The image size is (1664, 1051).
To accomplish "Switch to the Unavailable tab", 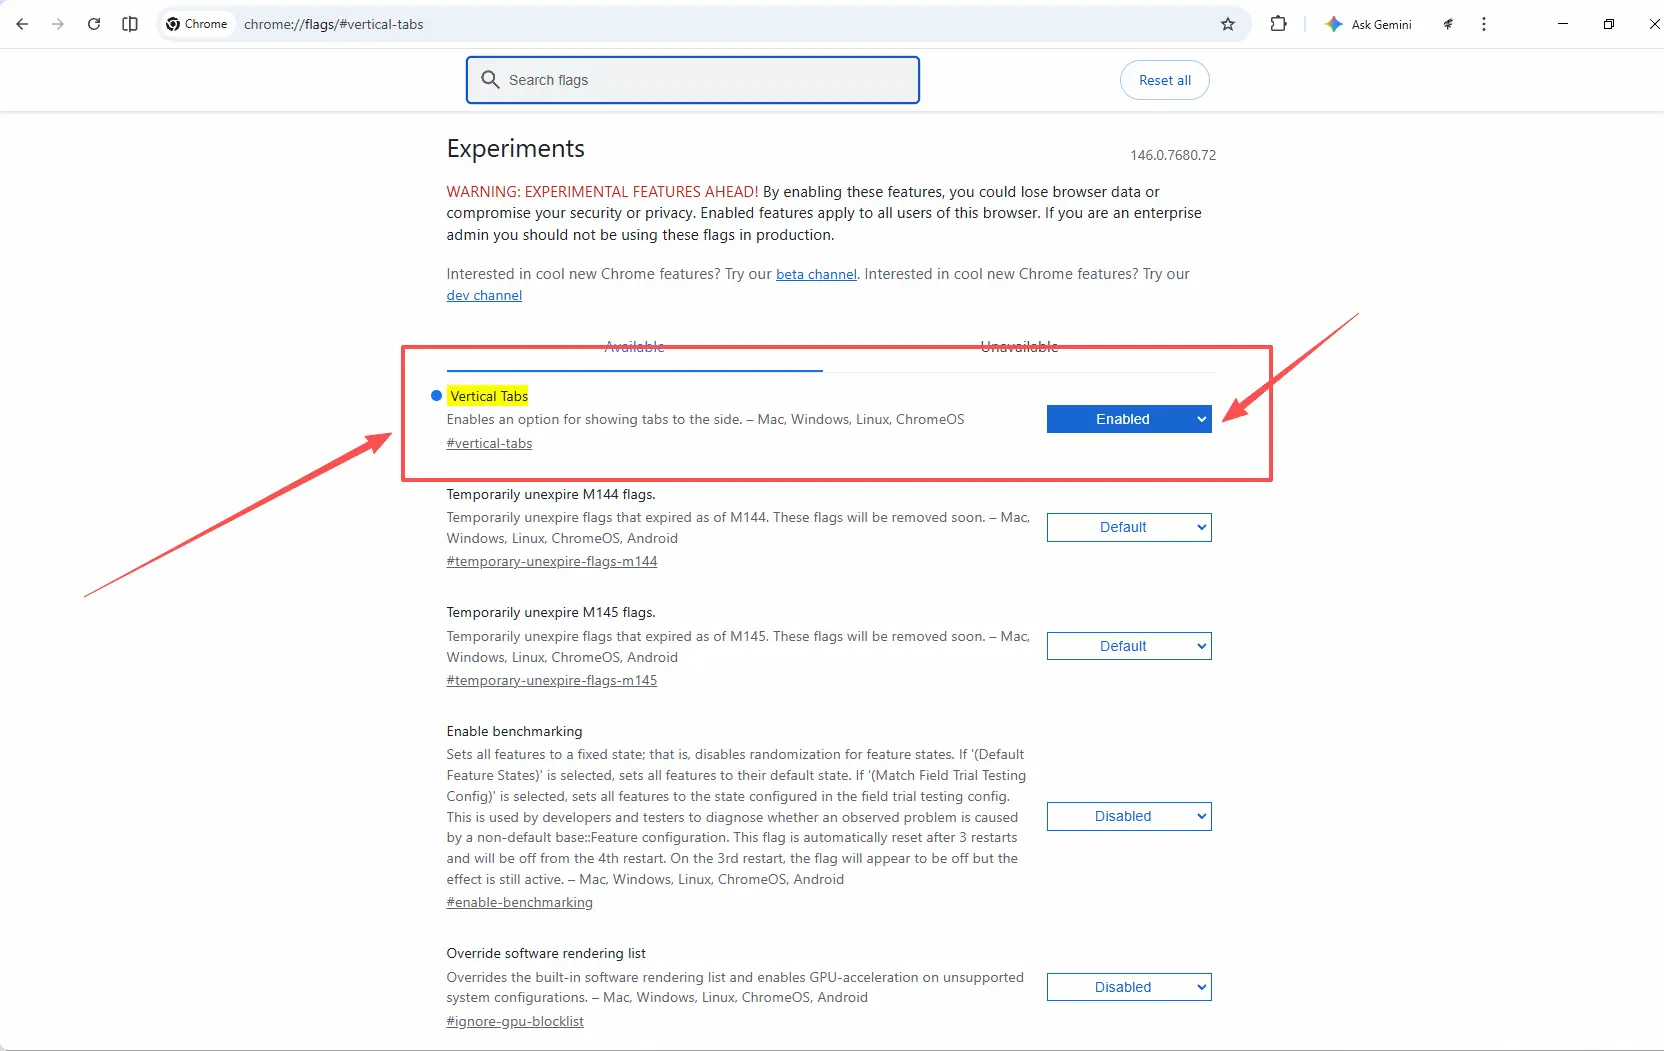I will coord(1019,348).
